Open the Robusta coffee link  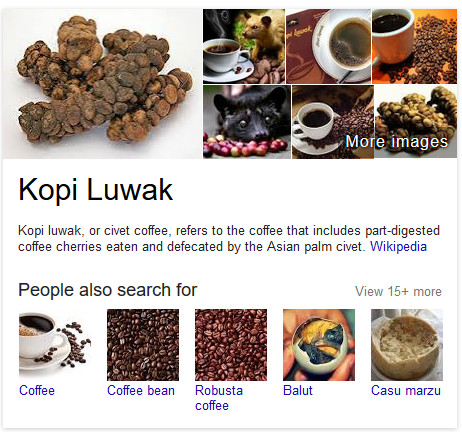pos(219,398)
